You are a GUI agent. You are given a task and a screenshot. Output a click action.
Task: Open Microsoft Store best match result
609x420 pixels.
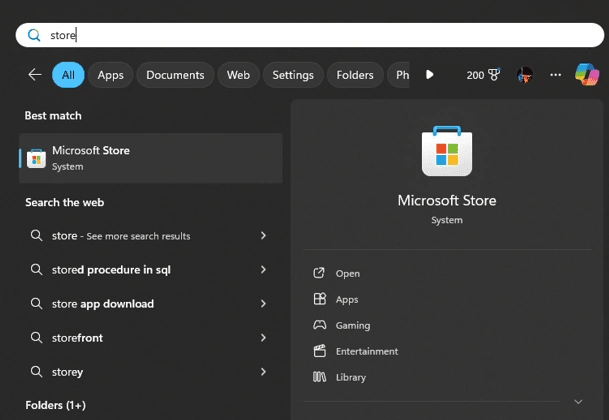151,158
